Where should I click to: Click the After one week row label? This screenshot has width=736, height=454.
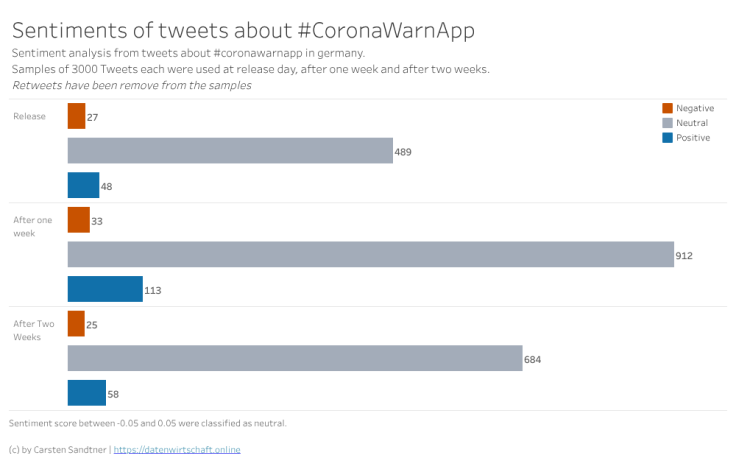pyautogui.click(x=31, y=226)
